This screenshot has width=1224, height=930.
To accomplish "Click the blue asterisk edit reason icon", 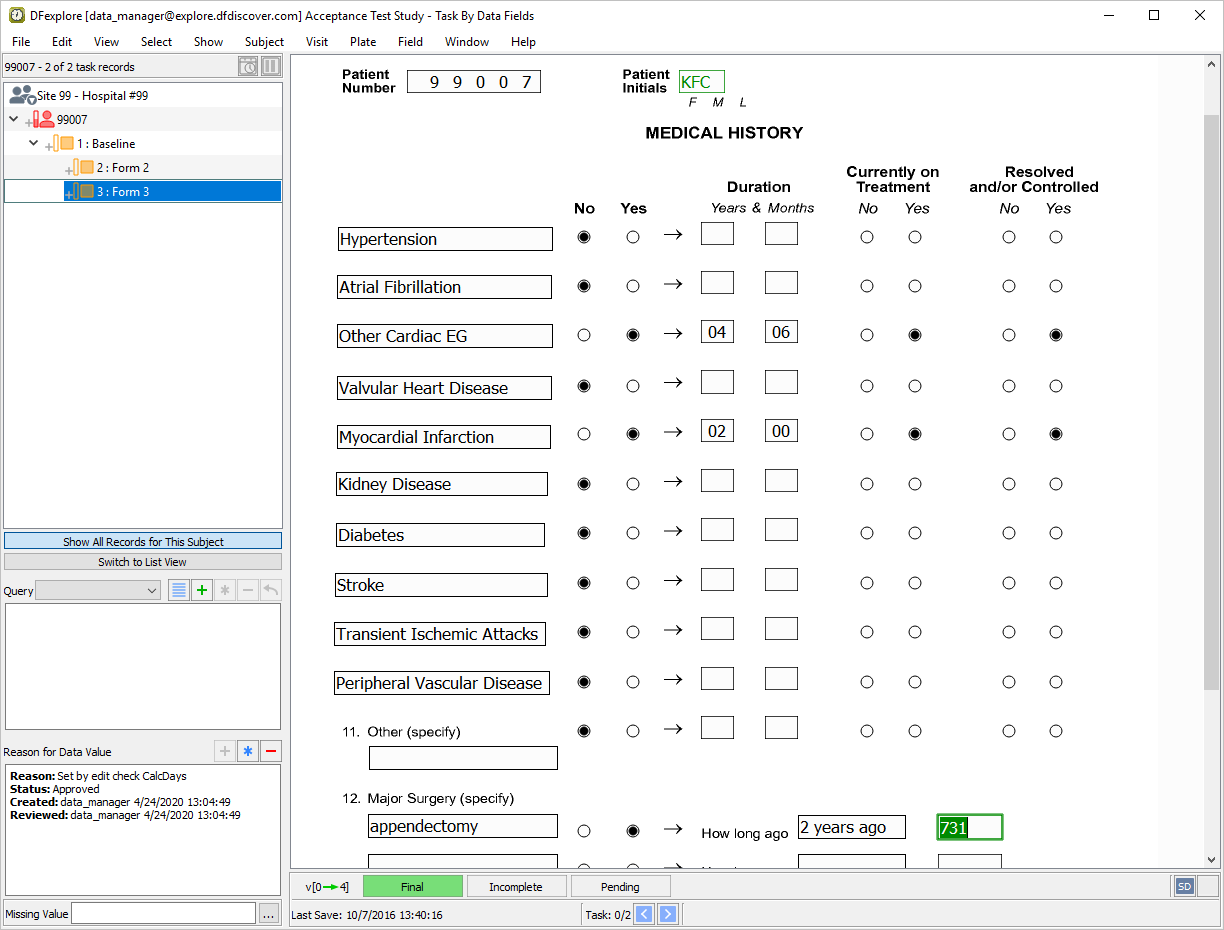I will coord(248,751).
